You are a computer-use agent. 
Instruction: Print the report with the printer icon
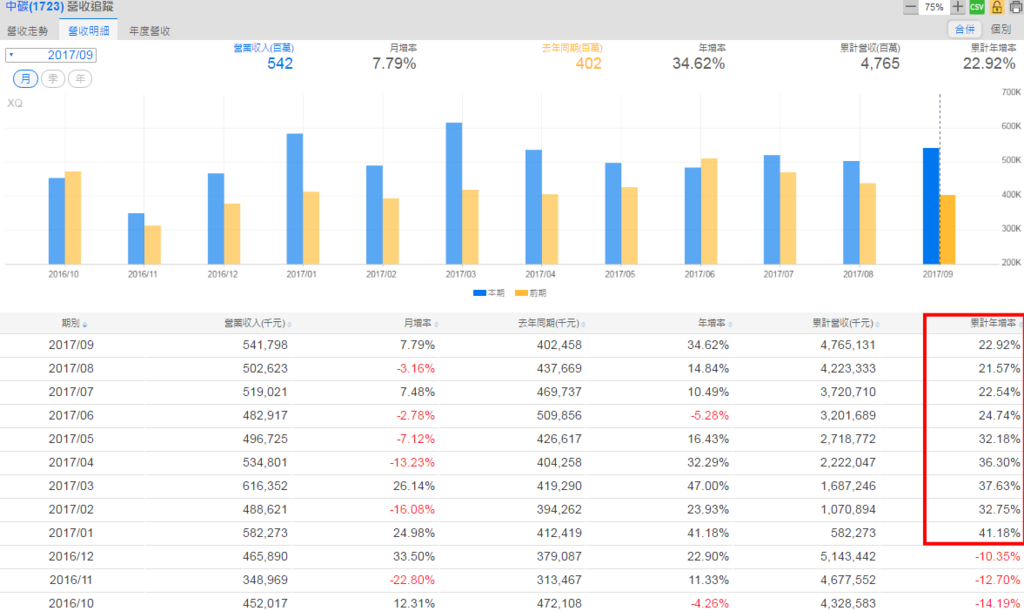pos(1016,7)
